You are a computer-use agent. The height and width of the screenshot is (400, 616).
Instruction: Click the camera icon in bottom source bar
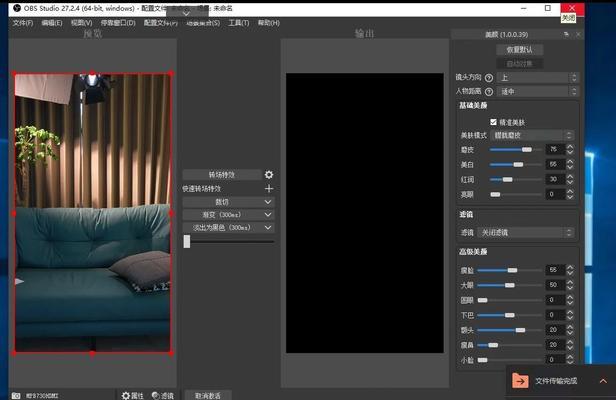16,395
